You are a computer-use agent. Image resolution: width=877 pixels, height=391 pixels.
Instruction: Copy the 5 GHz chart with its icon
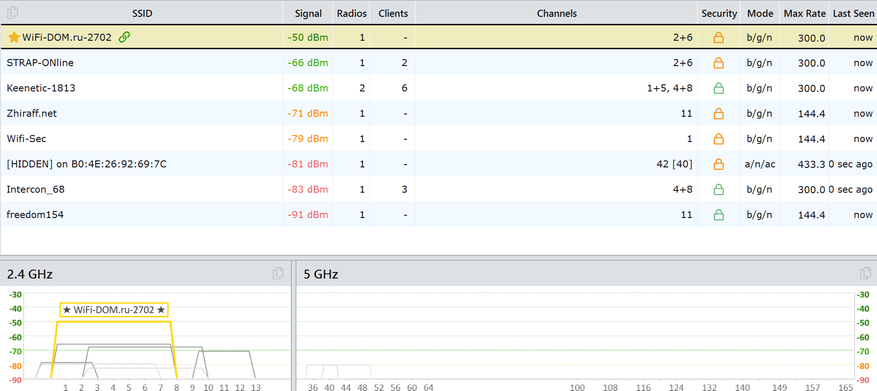(x=865, y=274)
